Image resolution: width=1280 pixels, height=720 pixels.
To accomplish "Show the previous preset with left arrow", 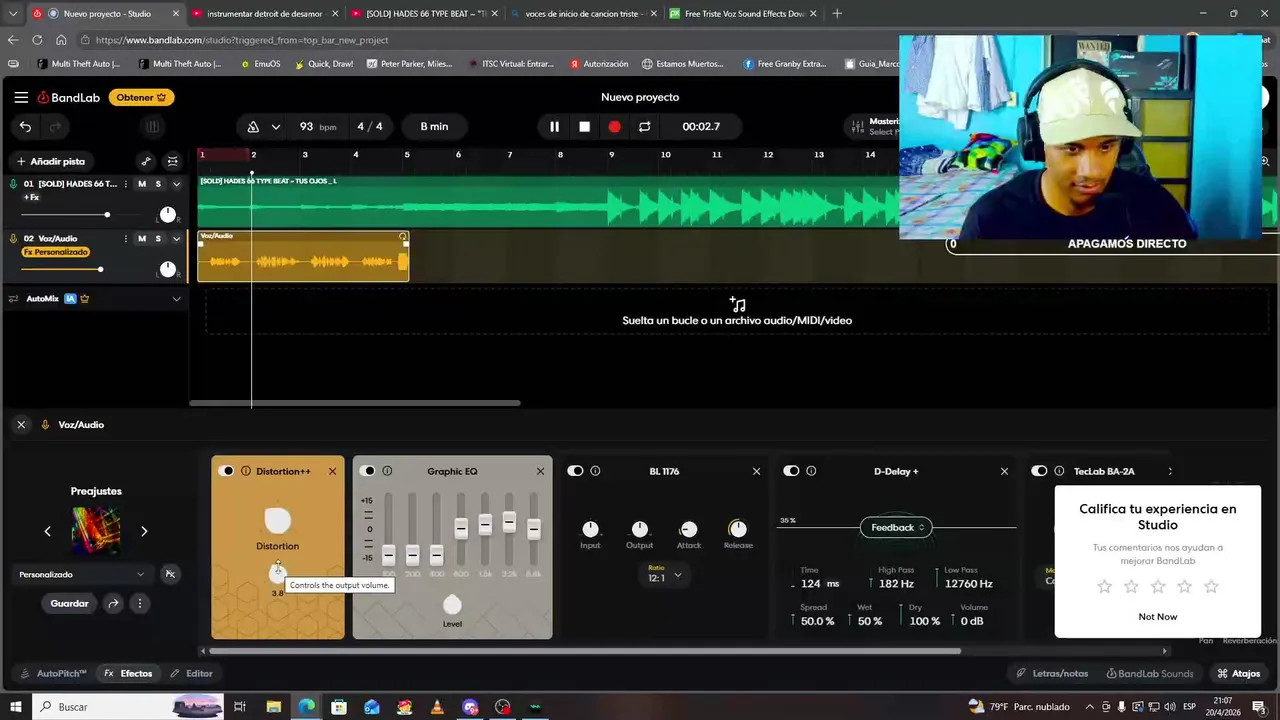I will (47, 531).
